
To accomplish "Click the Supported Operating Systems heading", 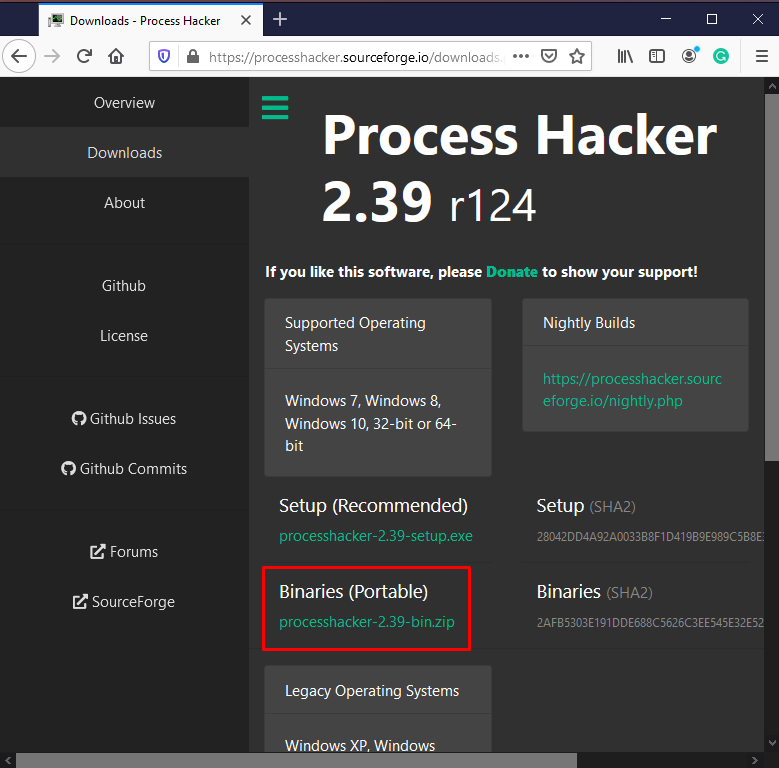I will tap(355, 334).
